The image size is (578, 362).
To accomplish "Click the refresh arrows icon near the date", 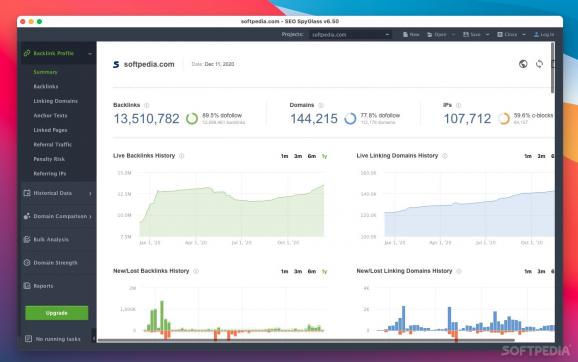I will 539,64.
